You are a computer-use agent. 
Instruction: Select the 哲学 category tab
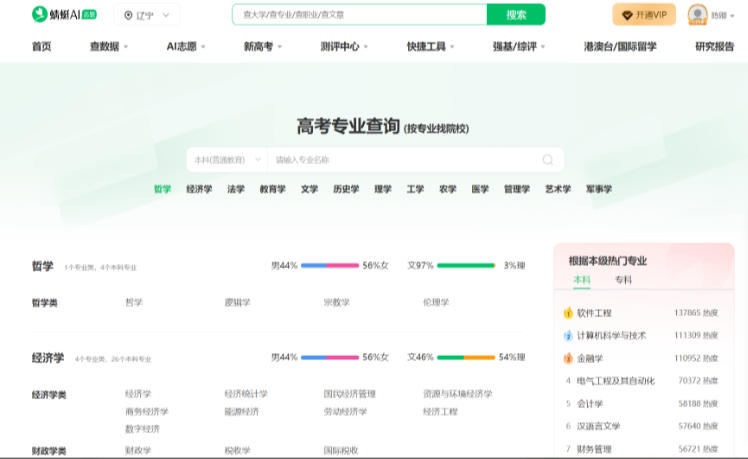[162, 189]
